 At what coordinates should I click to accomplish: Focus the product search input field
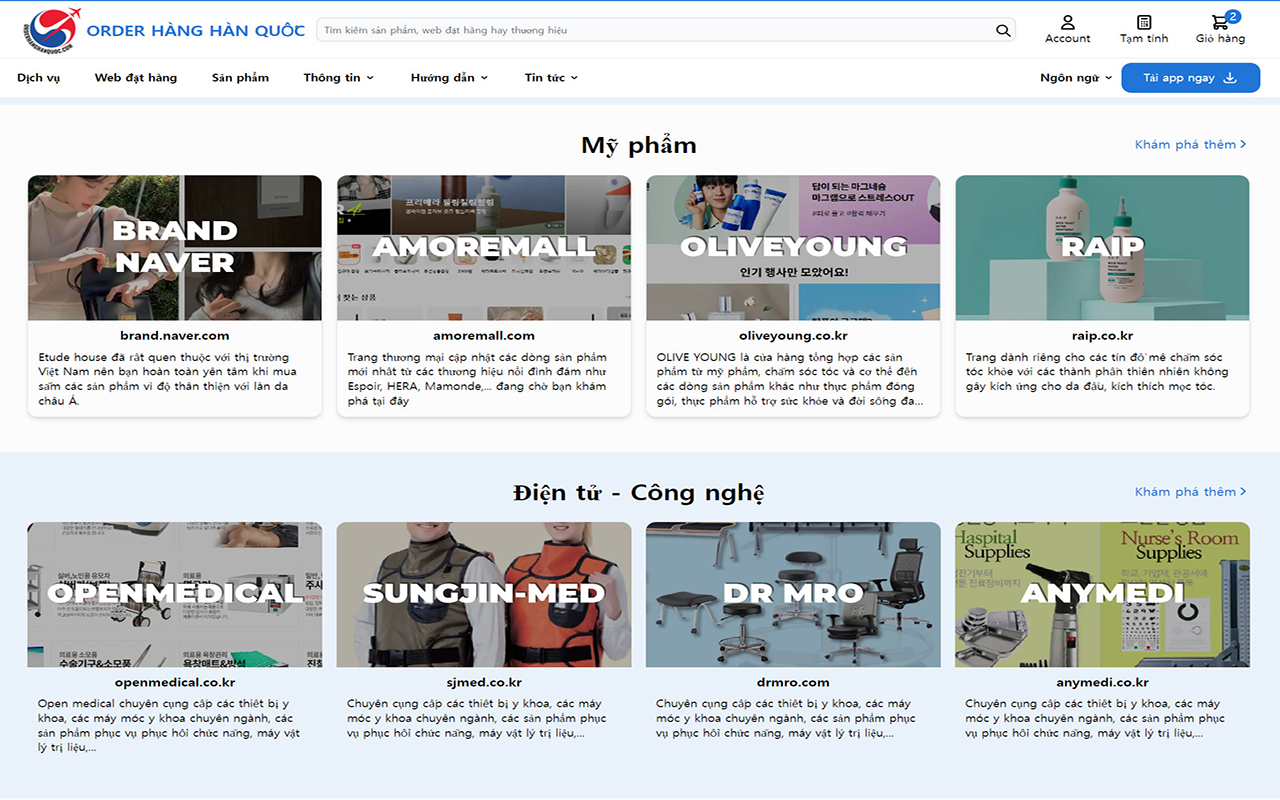[x=666, y=30]
